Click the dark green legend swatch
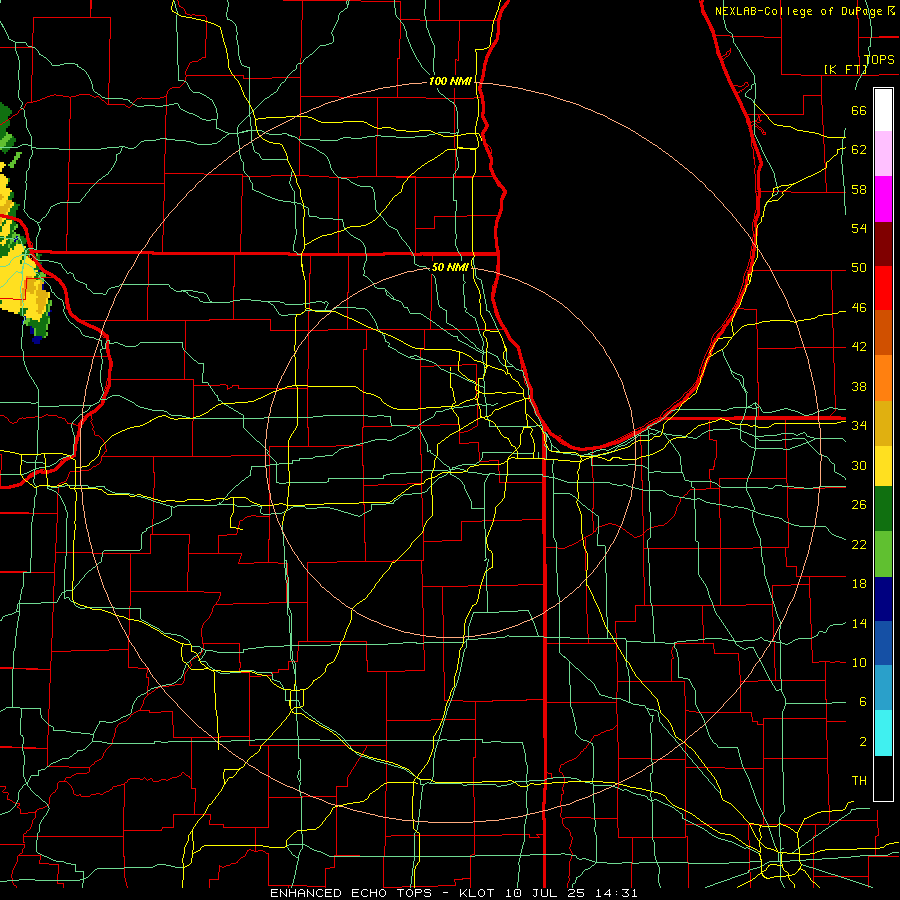 [883, 509]
